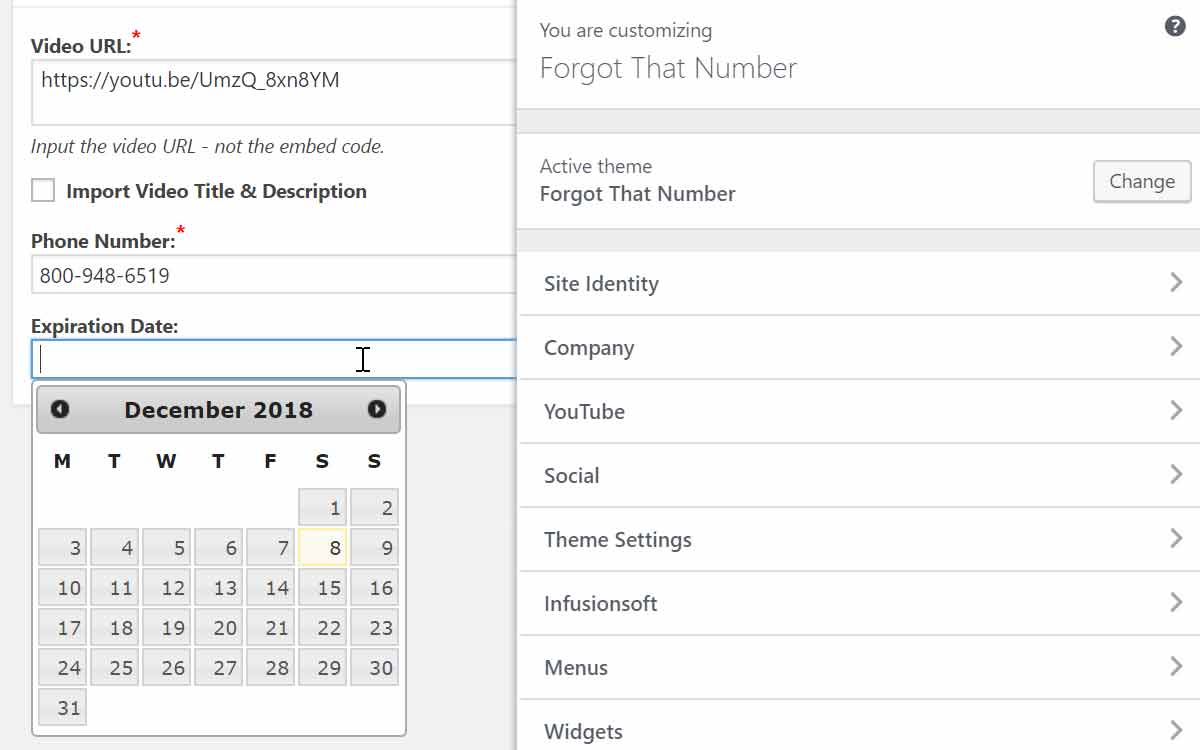1200x750 pixels.
Task: Focus the Expiration Date field
Action: pyautogui.click(x=273, y=359)
